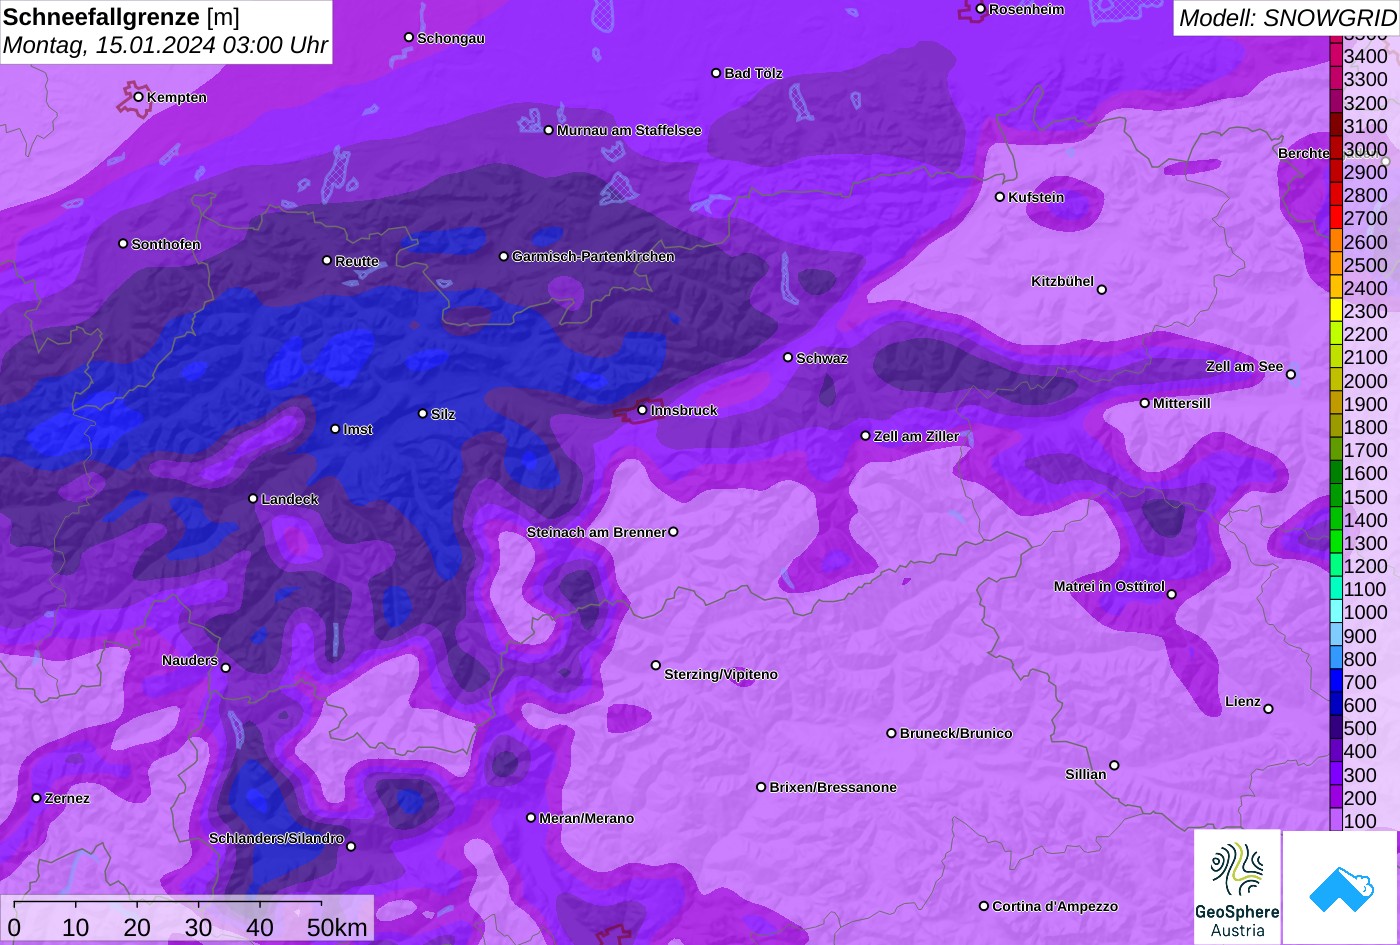1400x945 pixels.
Task: Select the Sonthofen city dot
Action: (x=123, y=244)
